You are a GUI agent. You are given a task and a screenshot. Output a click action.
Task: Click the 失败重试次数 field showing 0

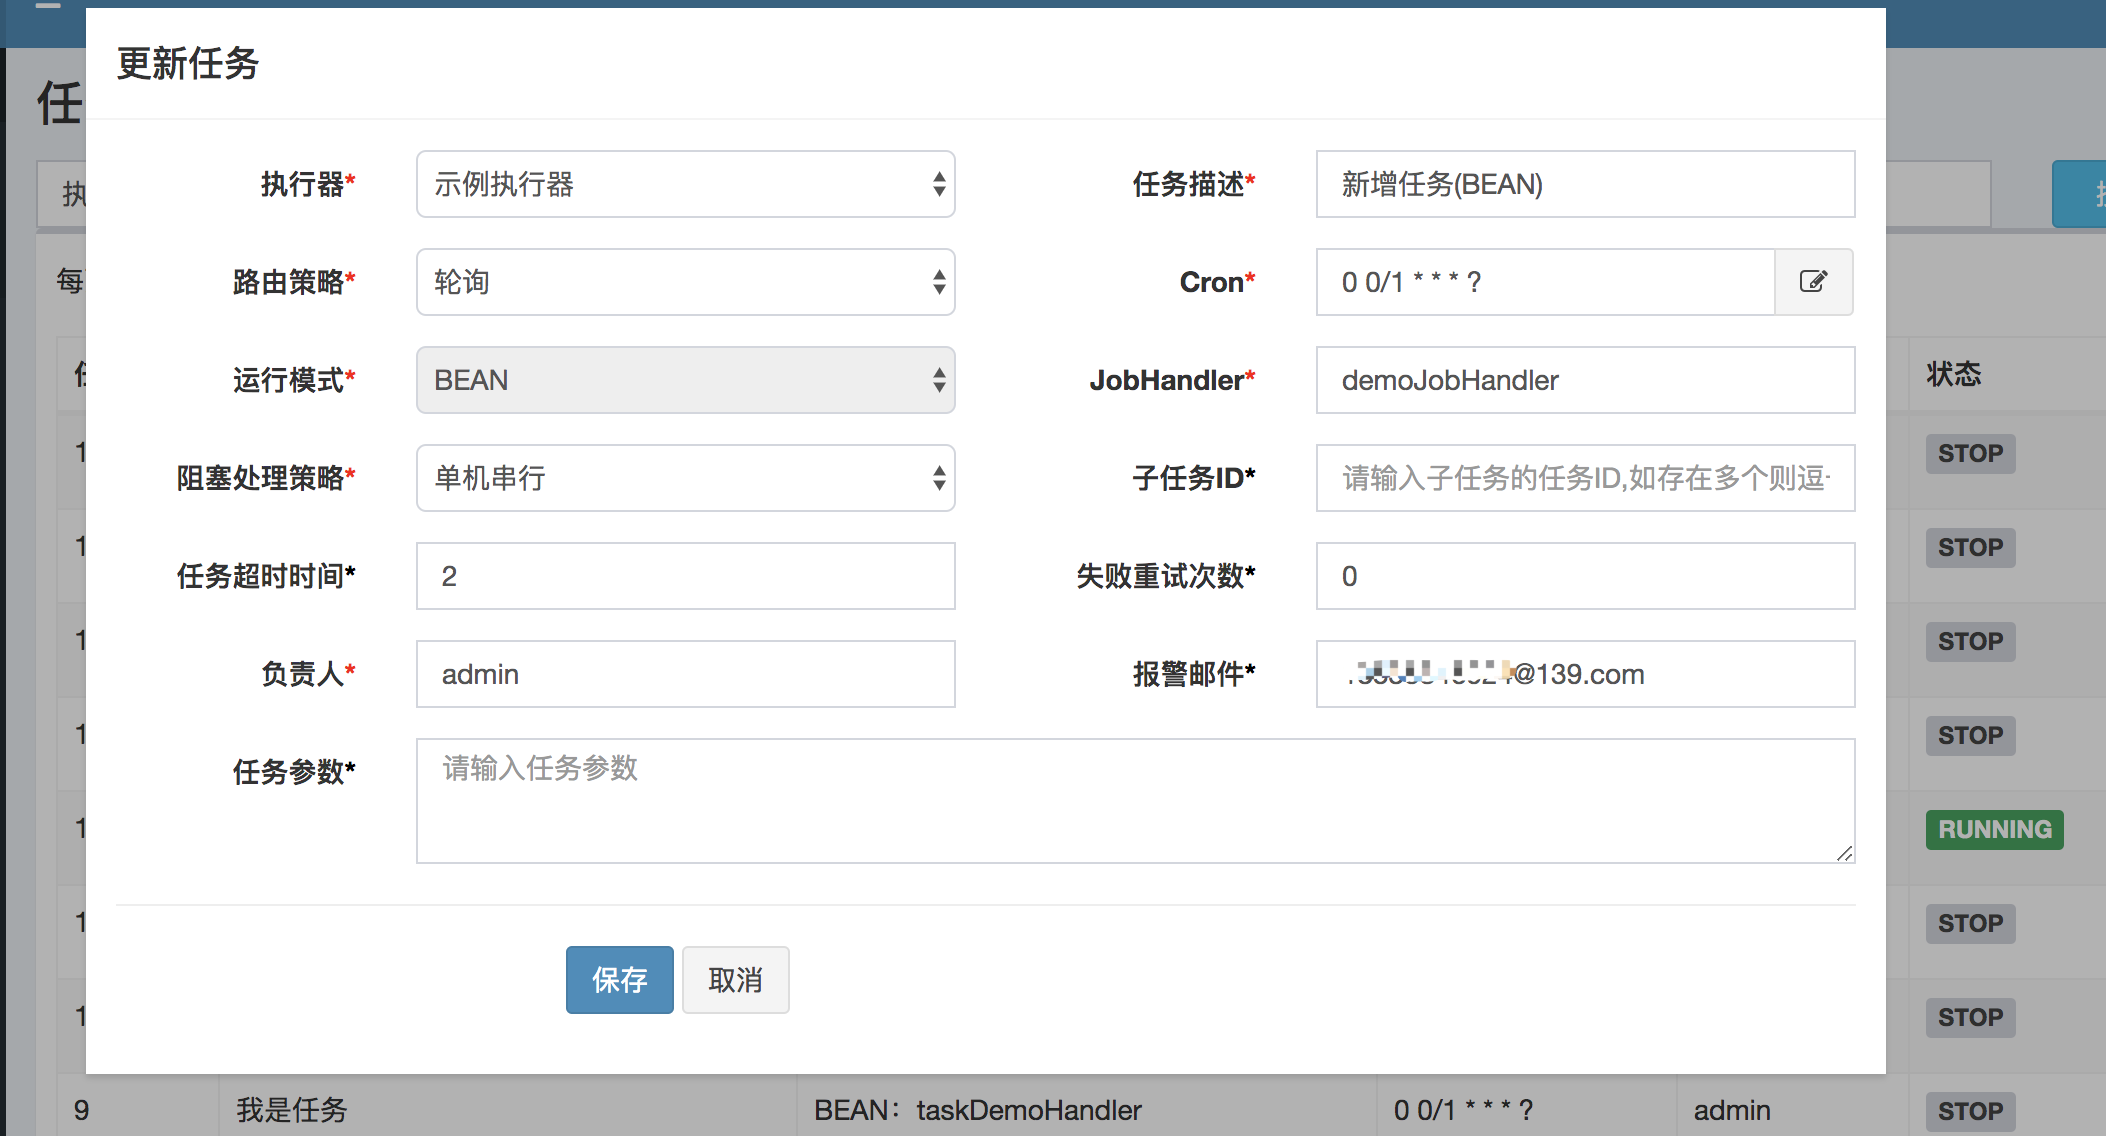point(1584,576)
